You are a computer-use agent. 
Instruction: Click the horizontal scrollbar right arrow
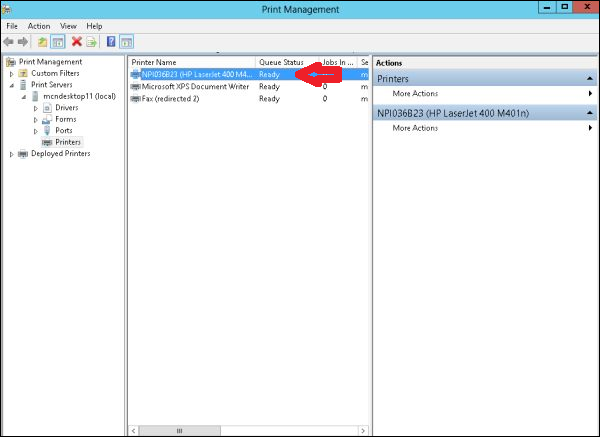[363, 431]
